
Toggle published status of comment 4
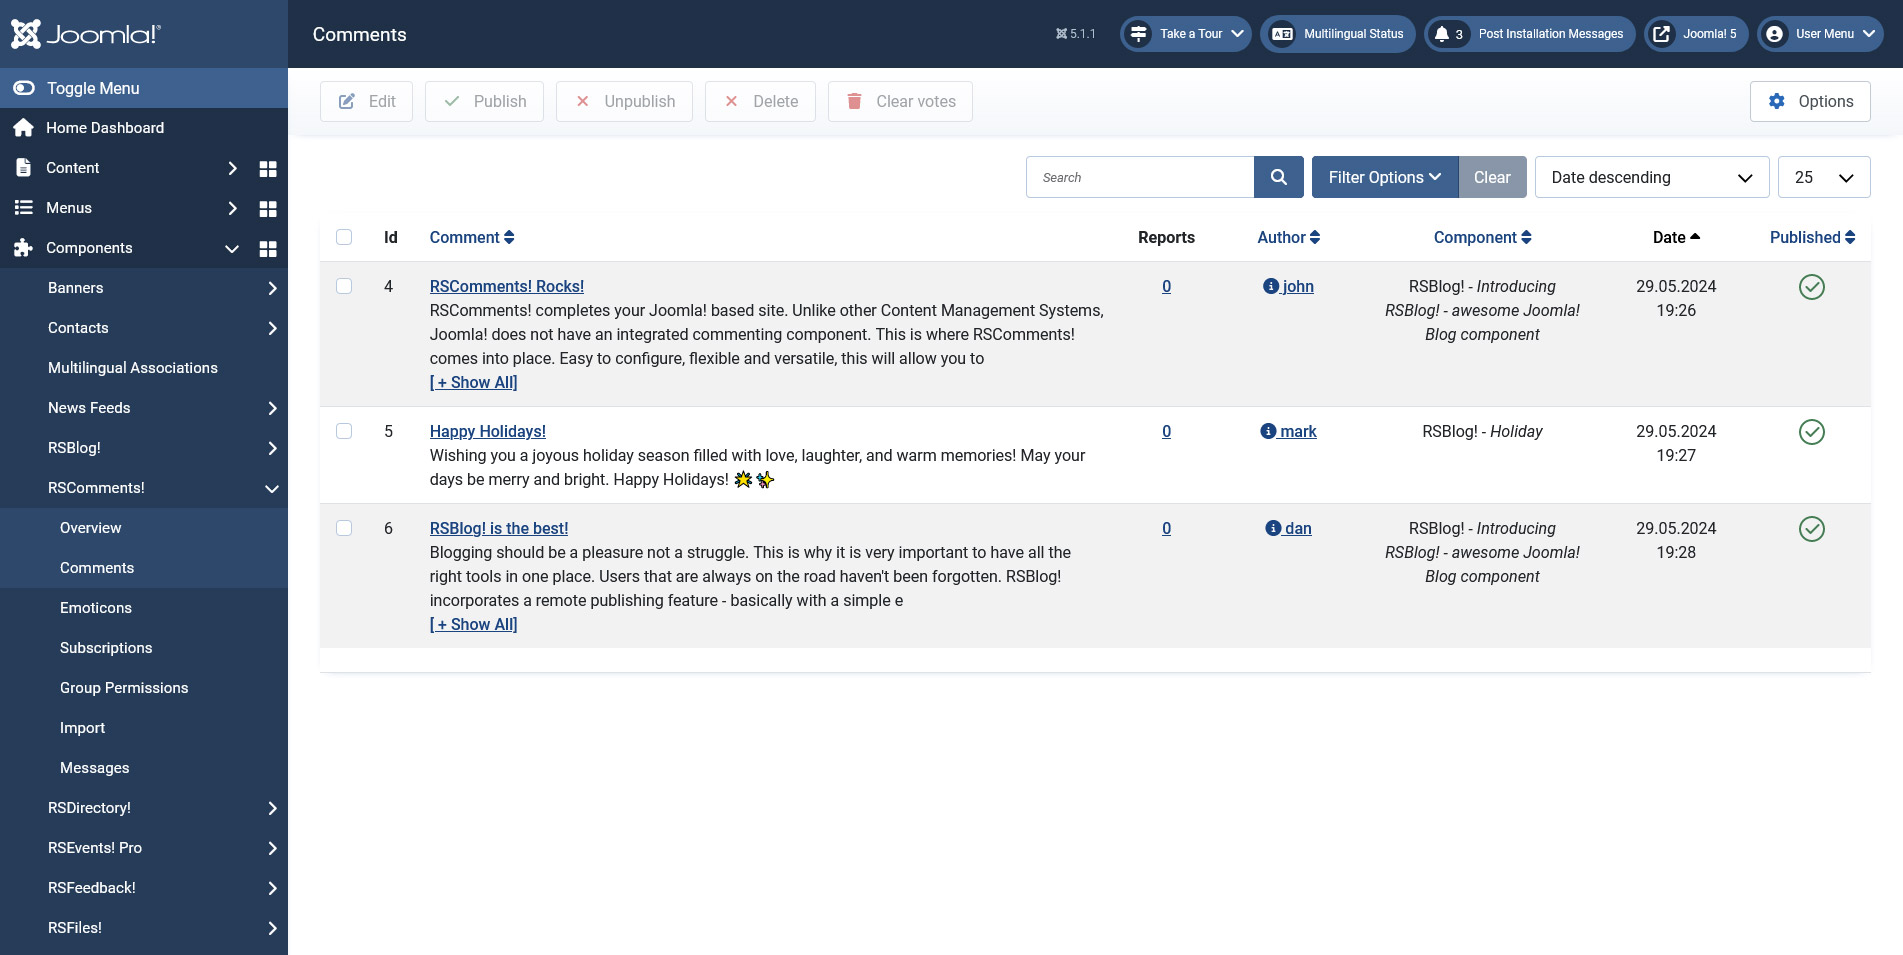pyautogui.click(x=1812, y=287)
